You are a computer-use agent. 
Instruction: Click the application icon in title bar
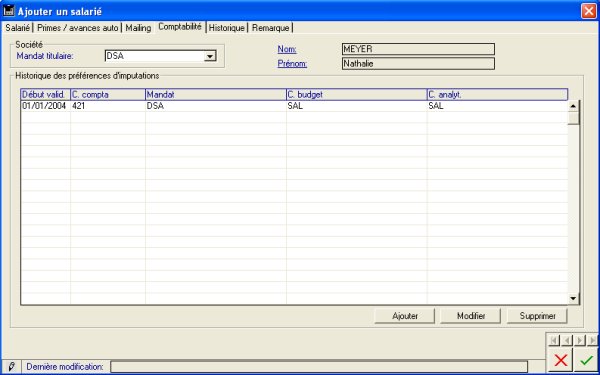[8, 11]
